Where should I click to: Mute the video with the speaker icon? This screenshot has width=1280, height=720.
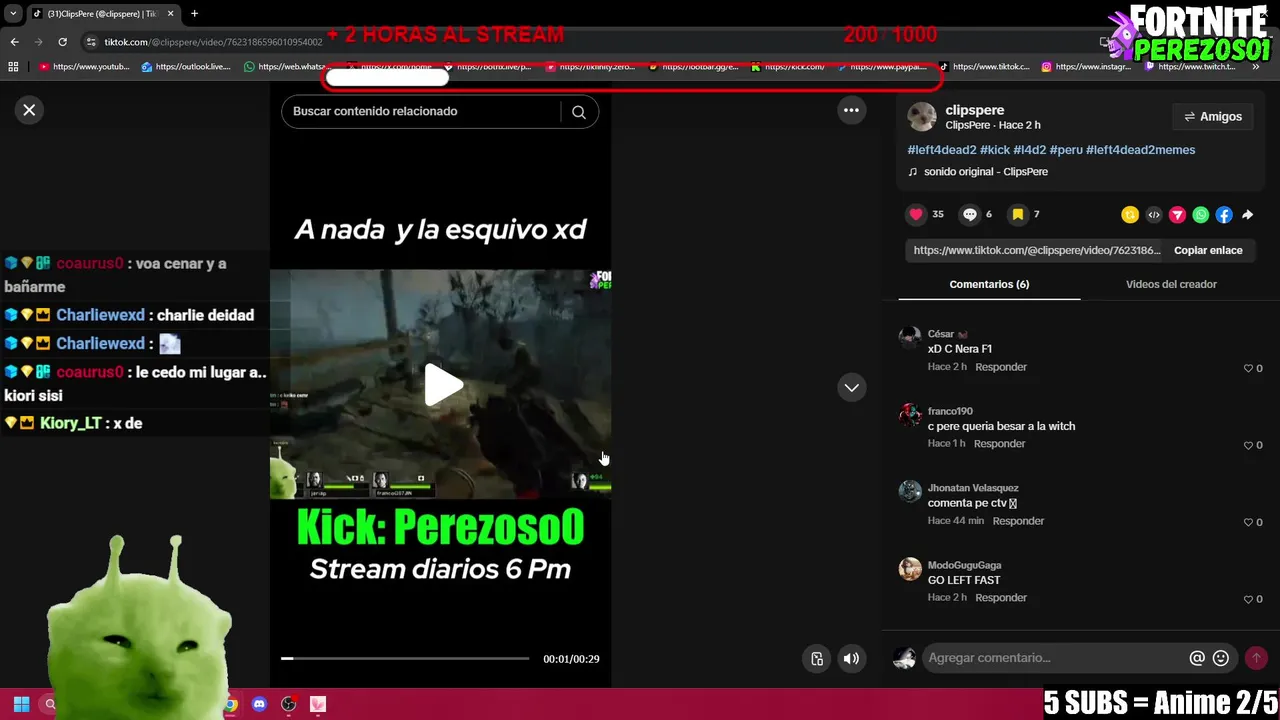(851, 658)
